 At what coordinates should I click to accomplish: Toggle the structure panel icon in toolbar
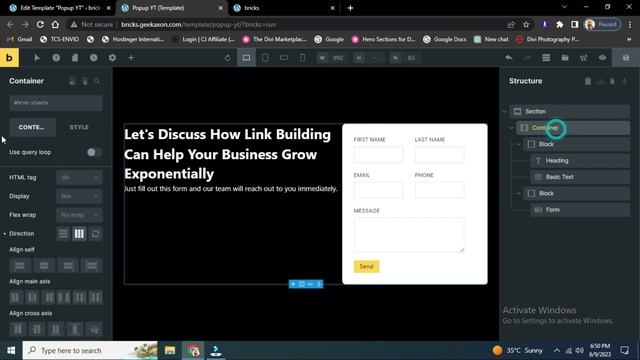tap(546, 58)
